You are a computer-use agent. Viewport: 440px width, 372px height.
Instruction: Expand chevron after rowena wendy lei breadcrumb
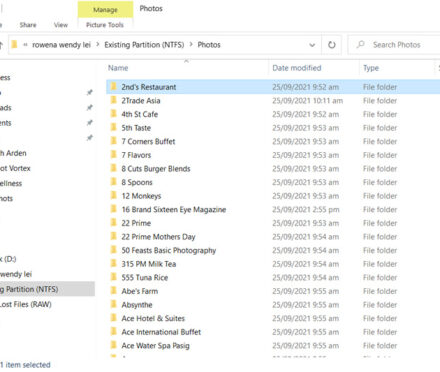coord(98,44)
